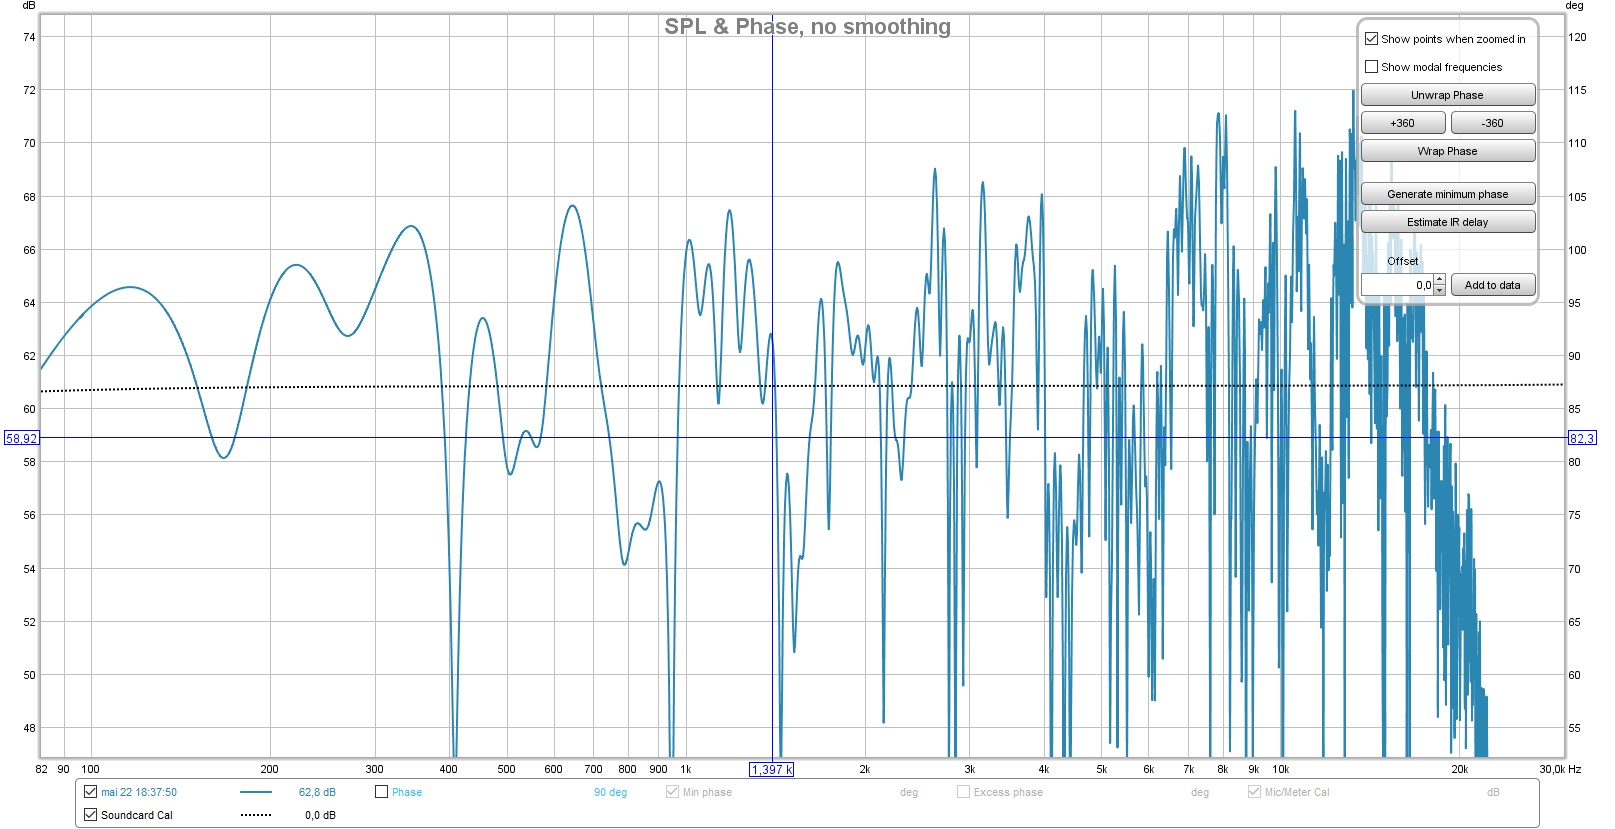Screen dimensions: 1615x829
Task: Click the Wrap Phase button
Action: pos(1447,151)
